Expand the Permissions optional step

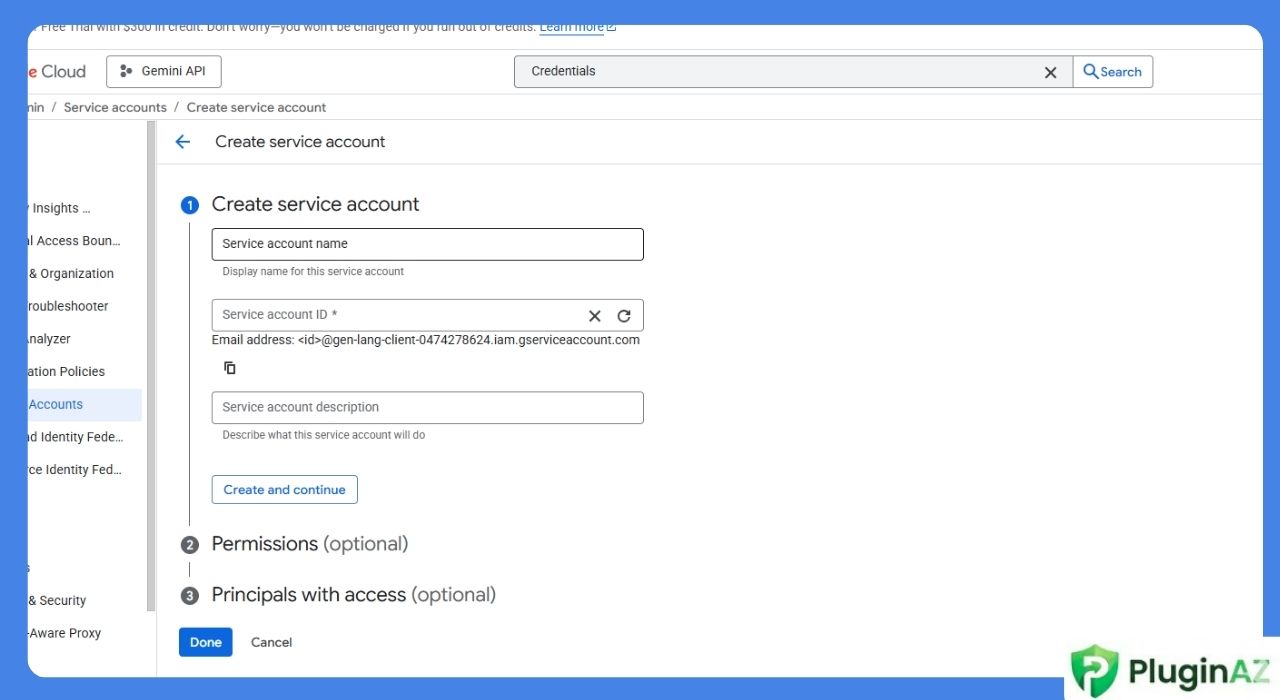pos(310,544)
